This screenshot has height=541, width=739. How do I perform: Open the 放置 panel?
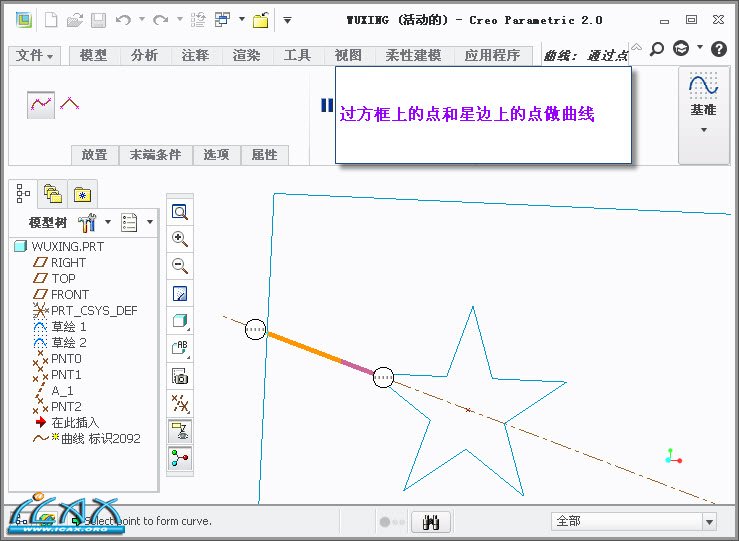pos(94,155)
